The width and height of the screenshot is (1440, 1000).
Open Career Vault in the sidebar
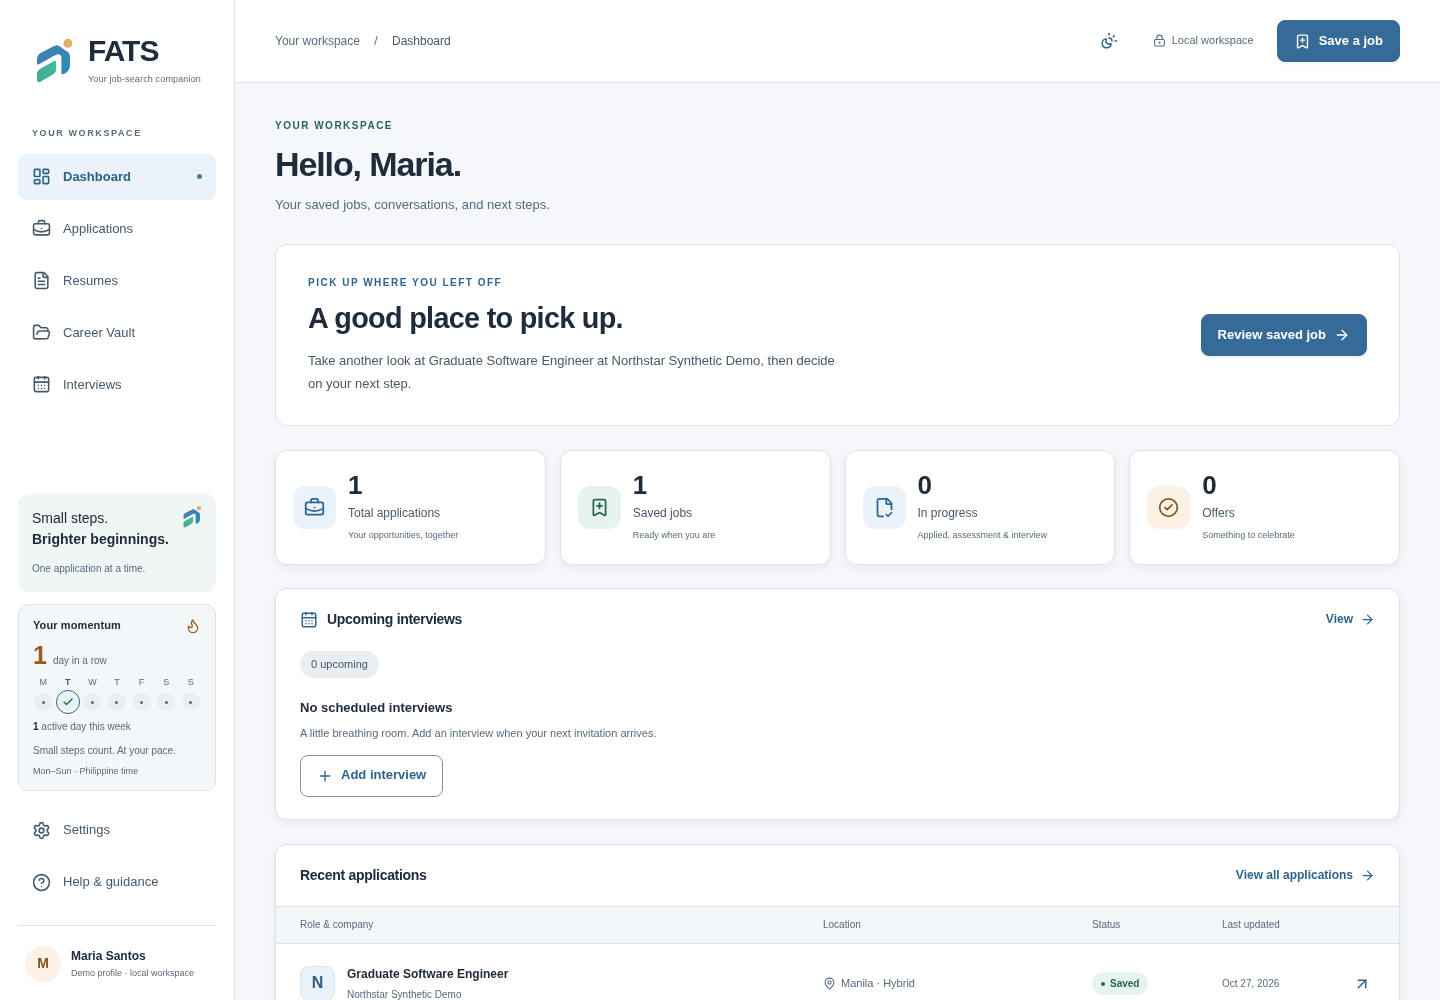(117, 333)
